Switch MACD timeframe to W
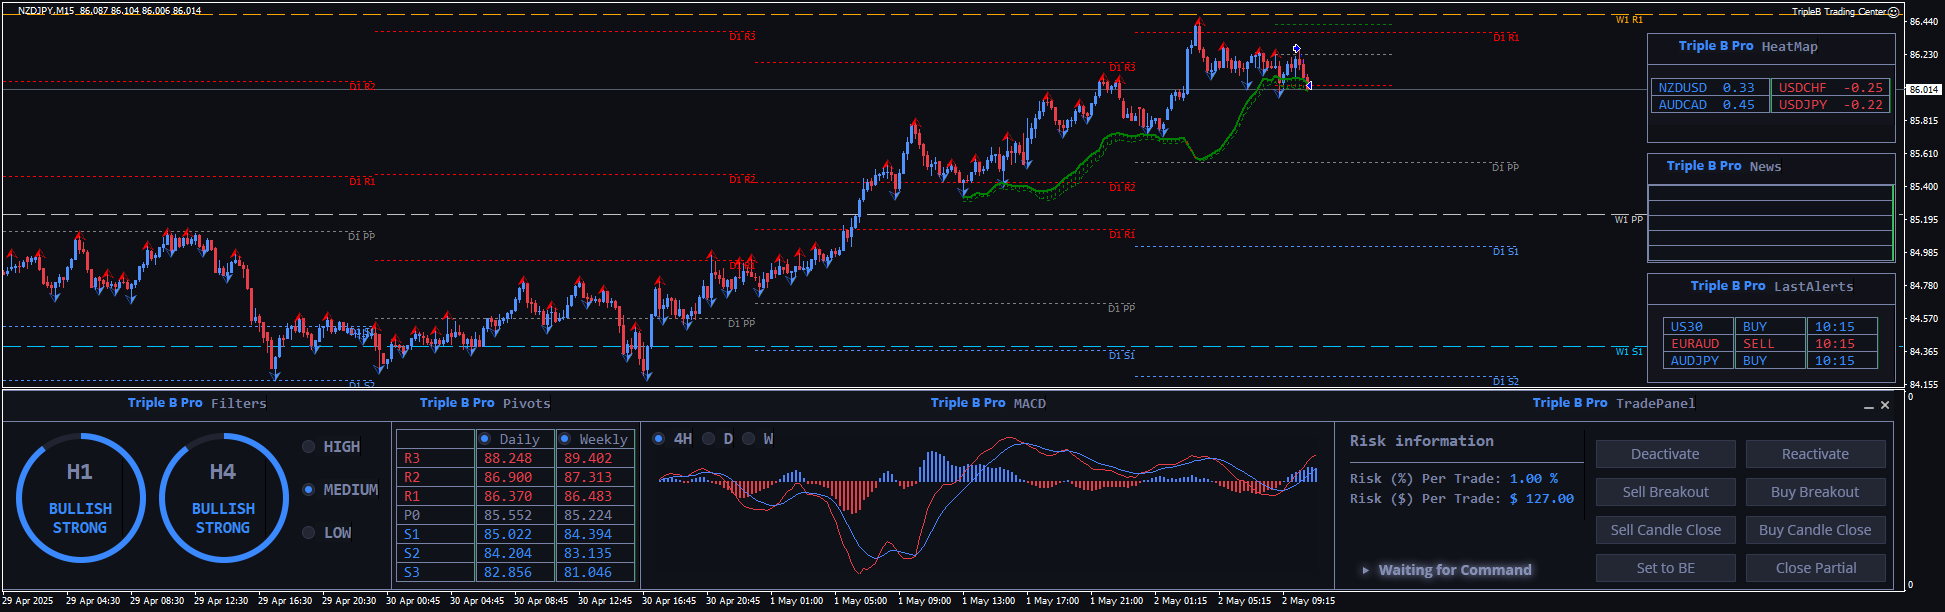1945x612 pixels. point(749,439)
